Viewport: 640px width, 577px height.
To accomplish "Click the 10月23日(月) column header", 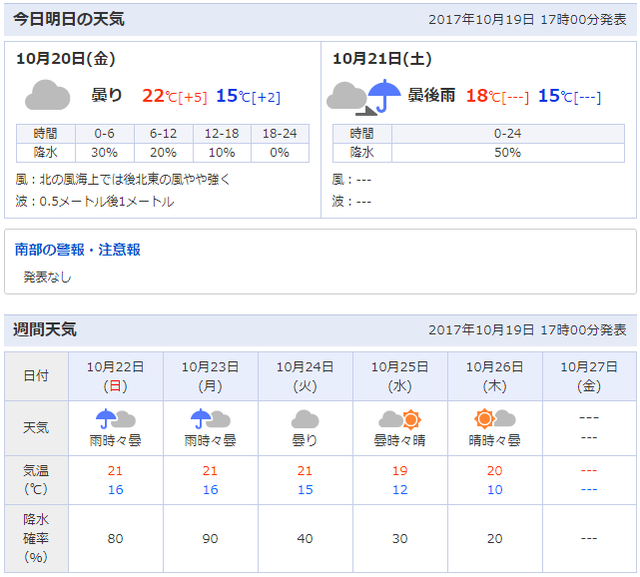I will pyautogui.click(x=210, y=376).
